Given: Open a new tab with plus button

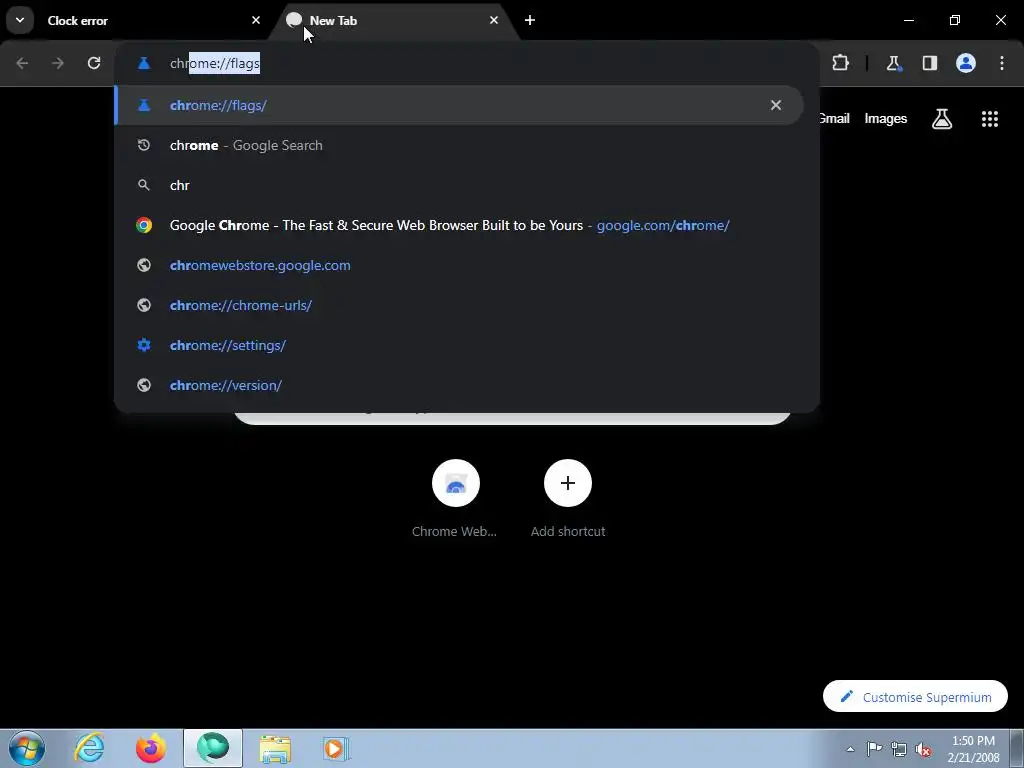Looking at the screenshot, I should tap(530, 20).
